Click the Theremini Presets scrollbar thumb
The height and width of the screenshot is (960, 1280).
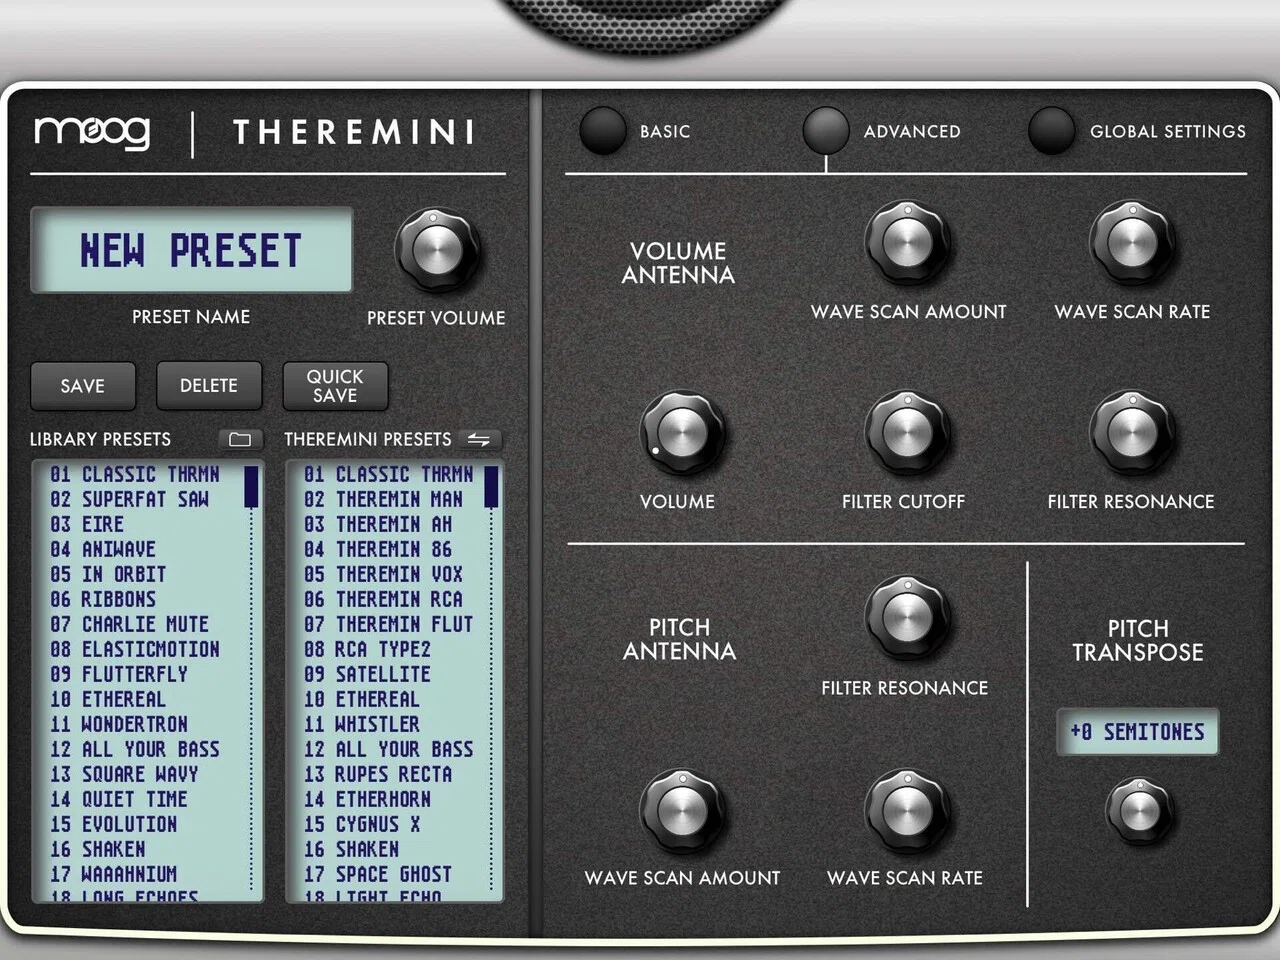point(491,486)
